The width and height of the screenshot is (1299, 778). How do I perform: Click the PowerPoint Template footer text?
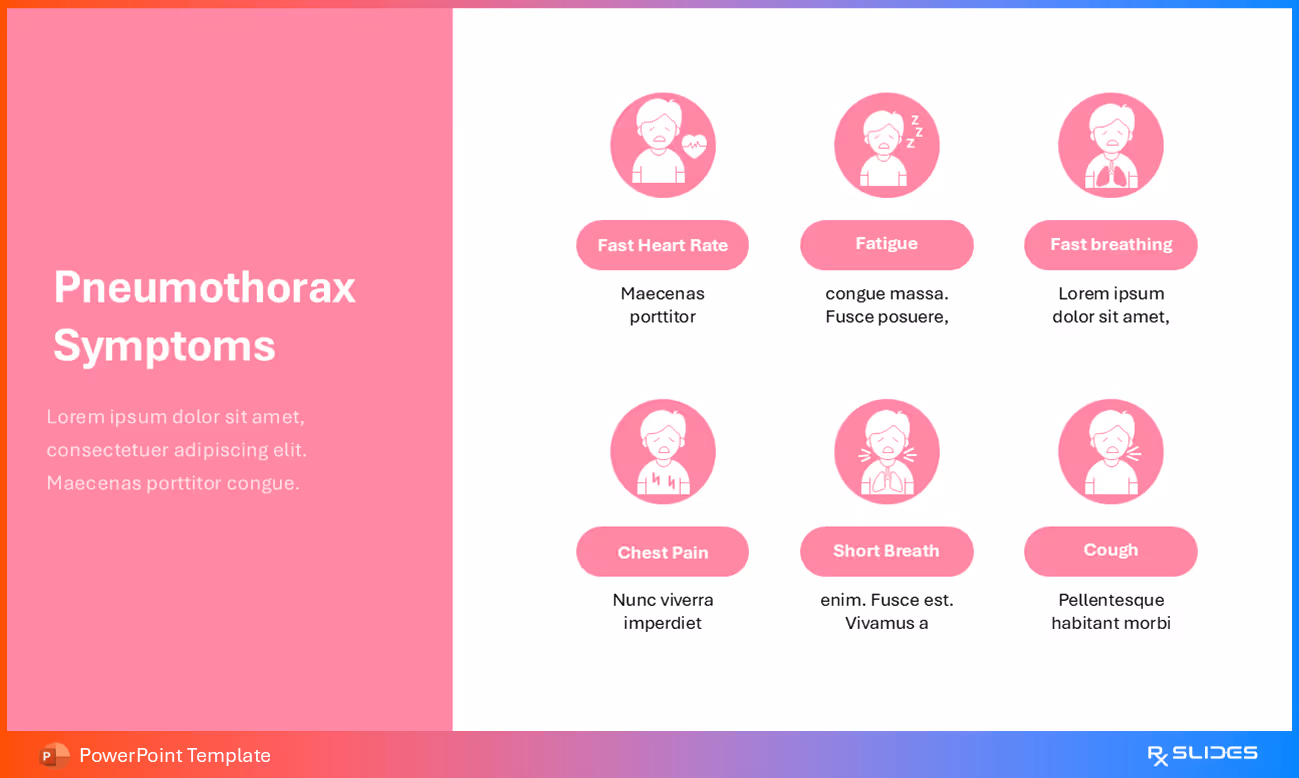pyautogui.click(x=174, y=755)
